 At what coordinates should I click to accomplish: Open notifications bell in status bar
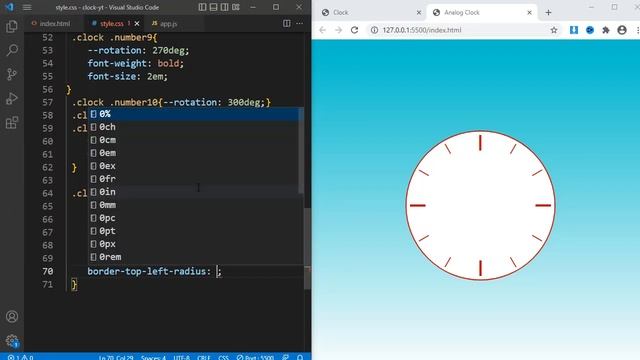click(x=300, y=357)
